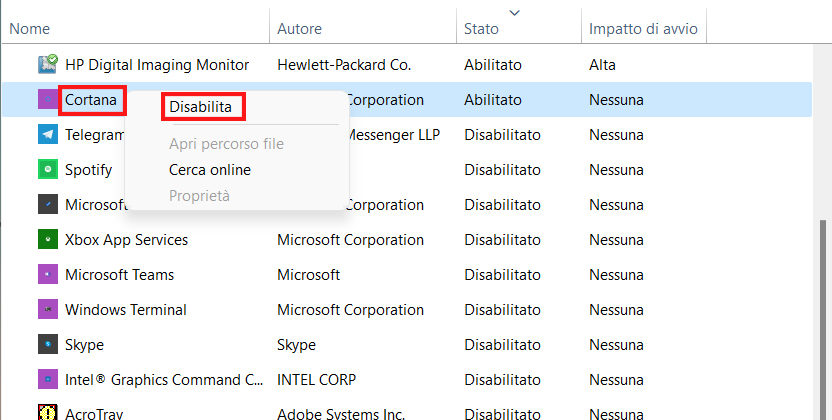Click the Intel Graphics Command Center icon
Image resolution: width=832 pixels, height=420 pixels.
[x=47, y=380]
